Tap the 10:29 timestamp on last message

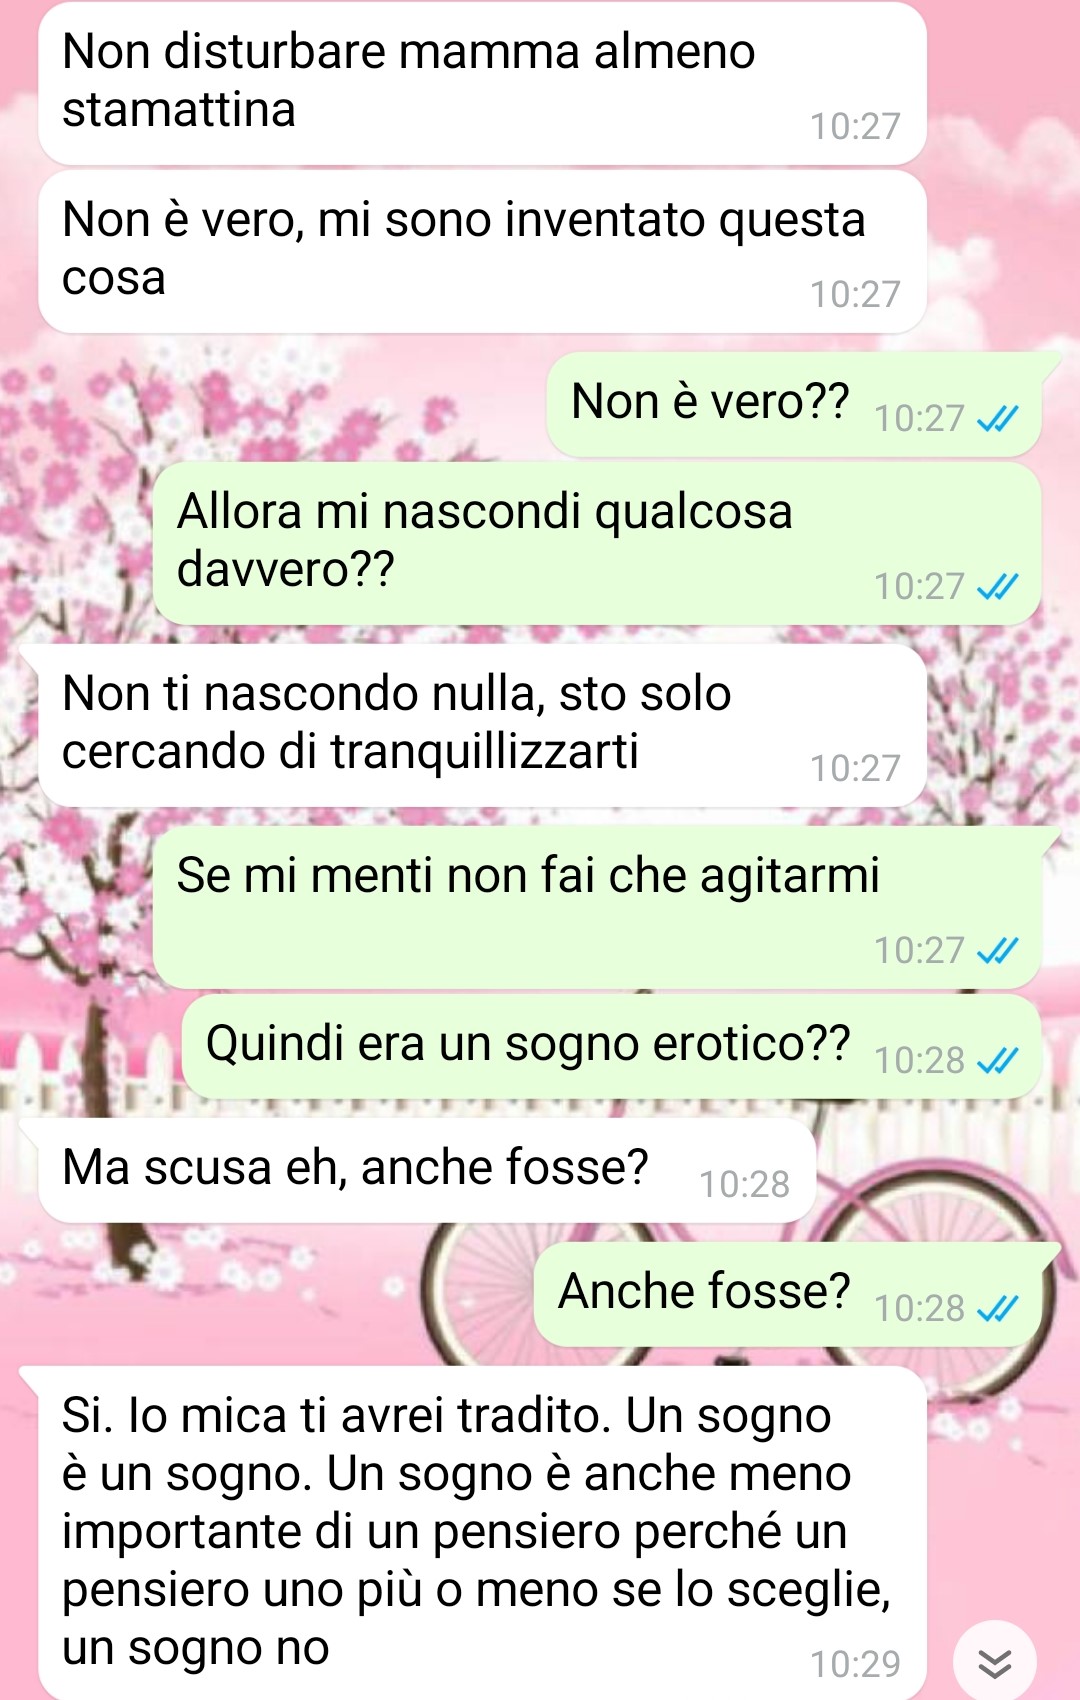point(855,1664)
